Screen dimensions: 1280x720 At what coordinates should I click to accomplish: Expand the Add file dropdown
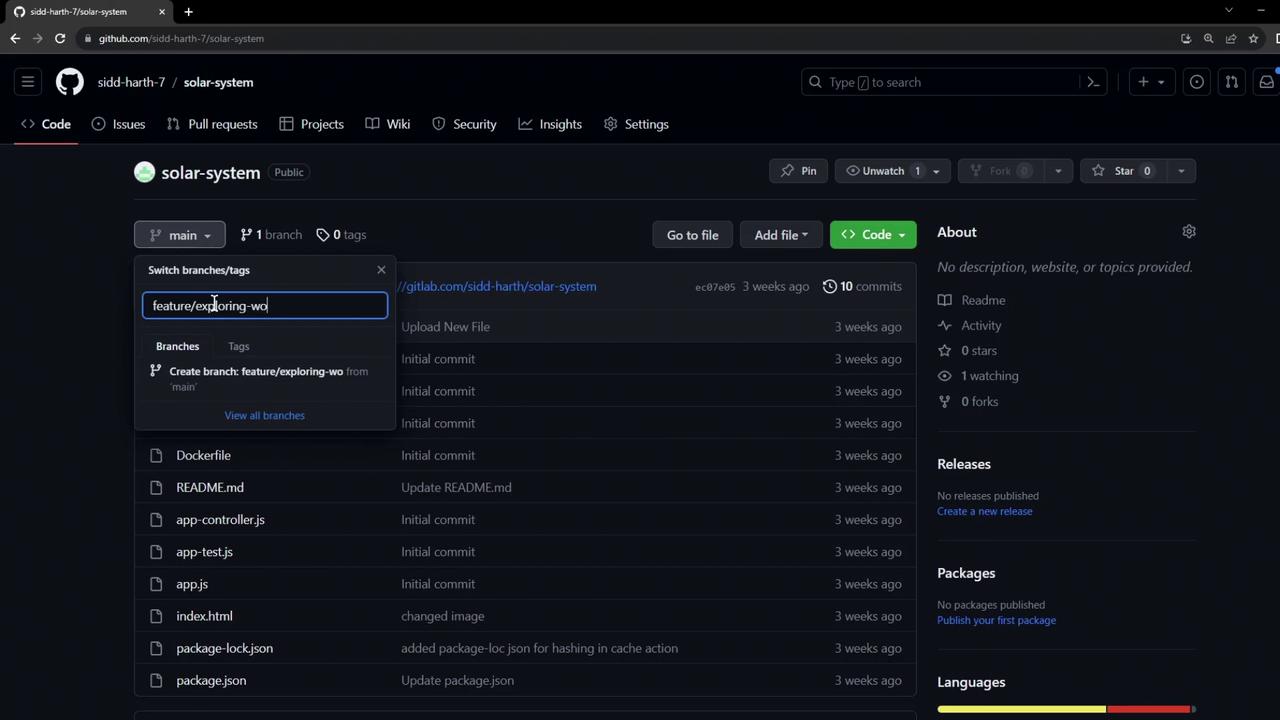tap(781, 235)
